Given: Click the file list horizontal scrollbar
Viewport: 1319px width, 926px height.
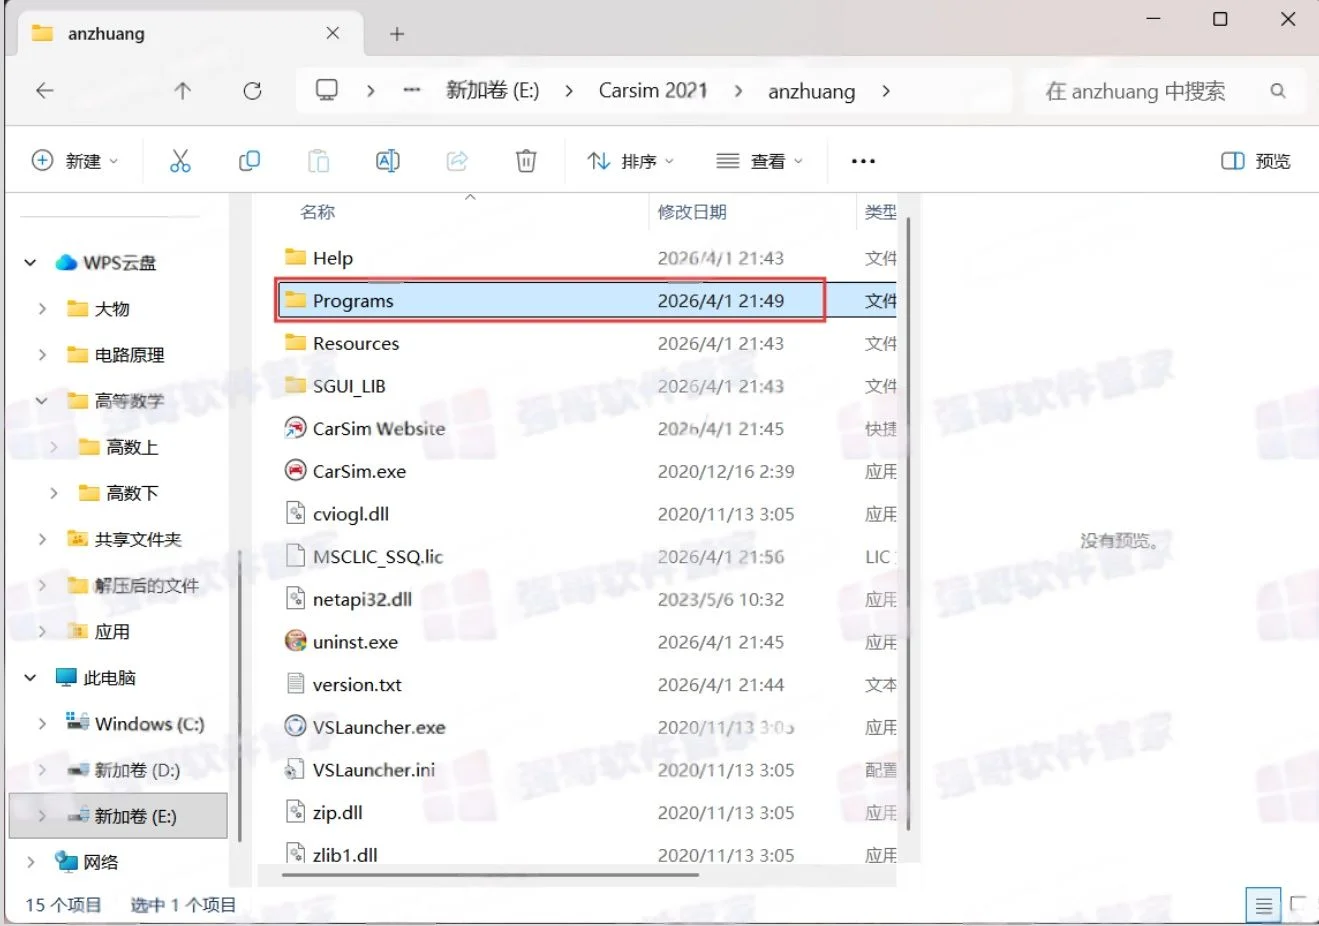Looking at the screenshot, I should [x=490, y=875].
